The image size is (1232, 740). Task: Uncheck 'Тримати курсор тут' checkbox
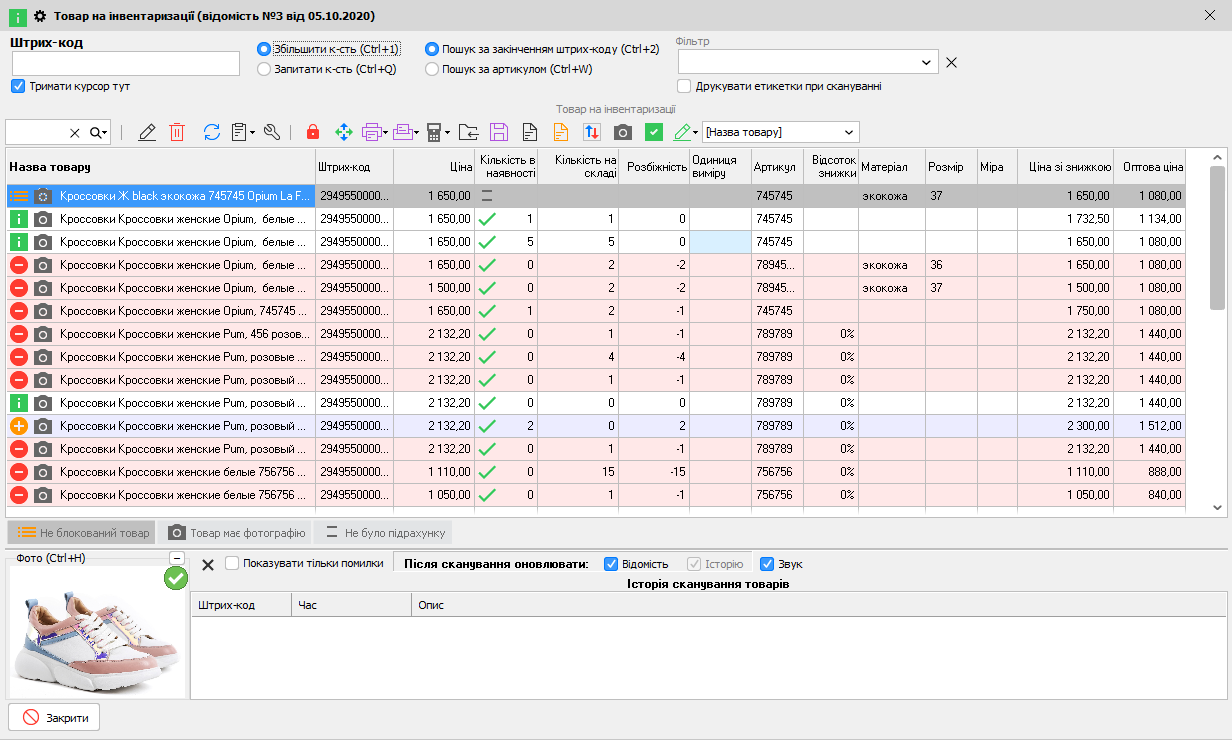(x=18, y=86)
